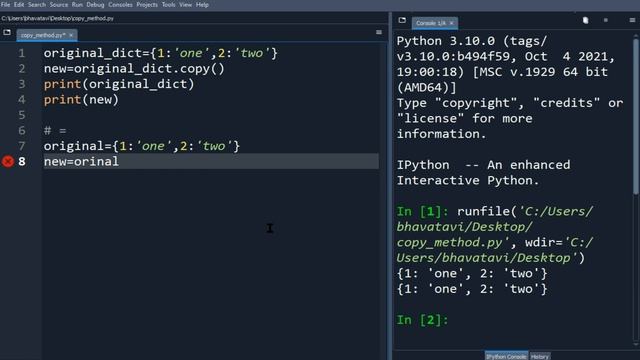Open the editor file browse tabs icon
The height and width of the screenshot is (360, 640).
(7, 32)
